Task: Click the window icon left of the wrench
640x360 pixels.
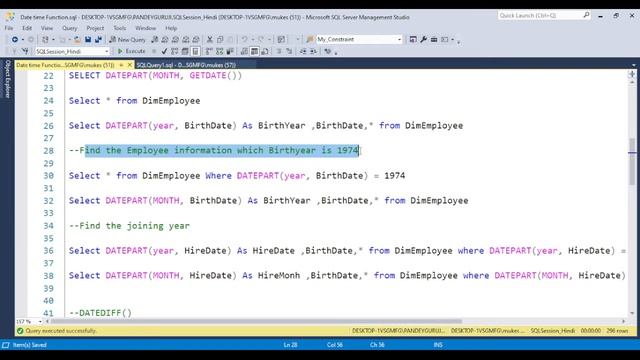Action: pos(413,40)
